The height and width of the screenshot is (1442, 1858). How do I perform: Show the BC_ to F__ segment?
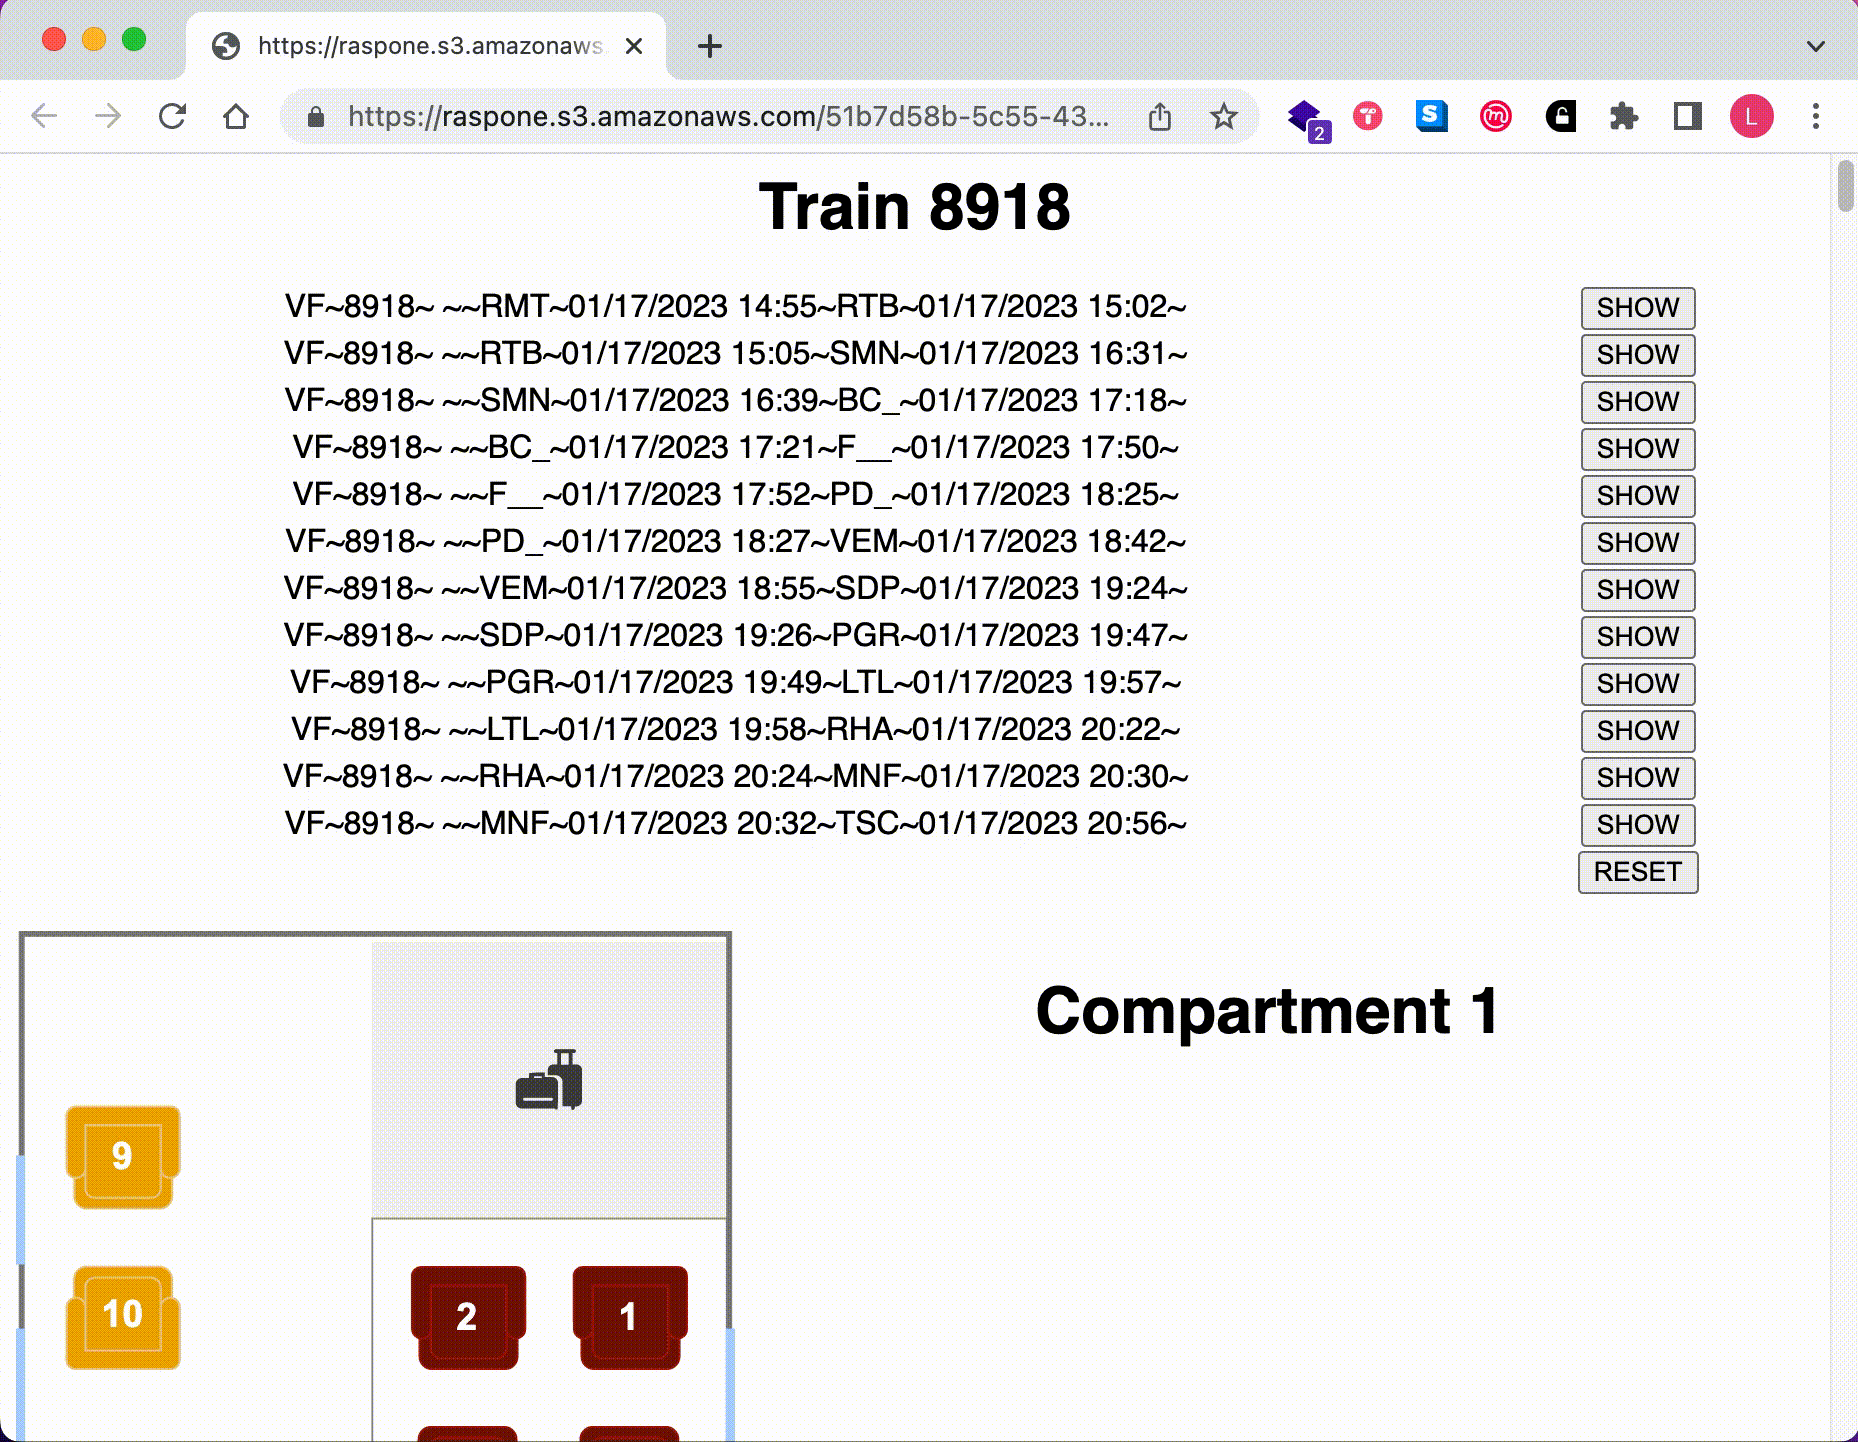click(x=1638, y=449)
